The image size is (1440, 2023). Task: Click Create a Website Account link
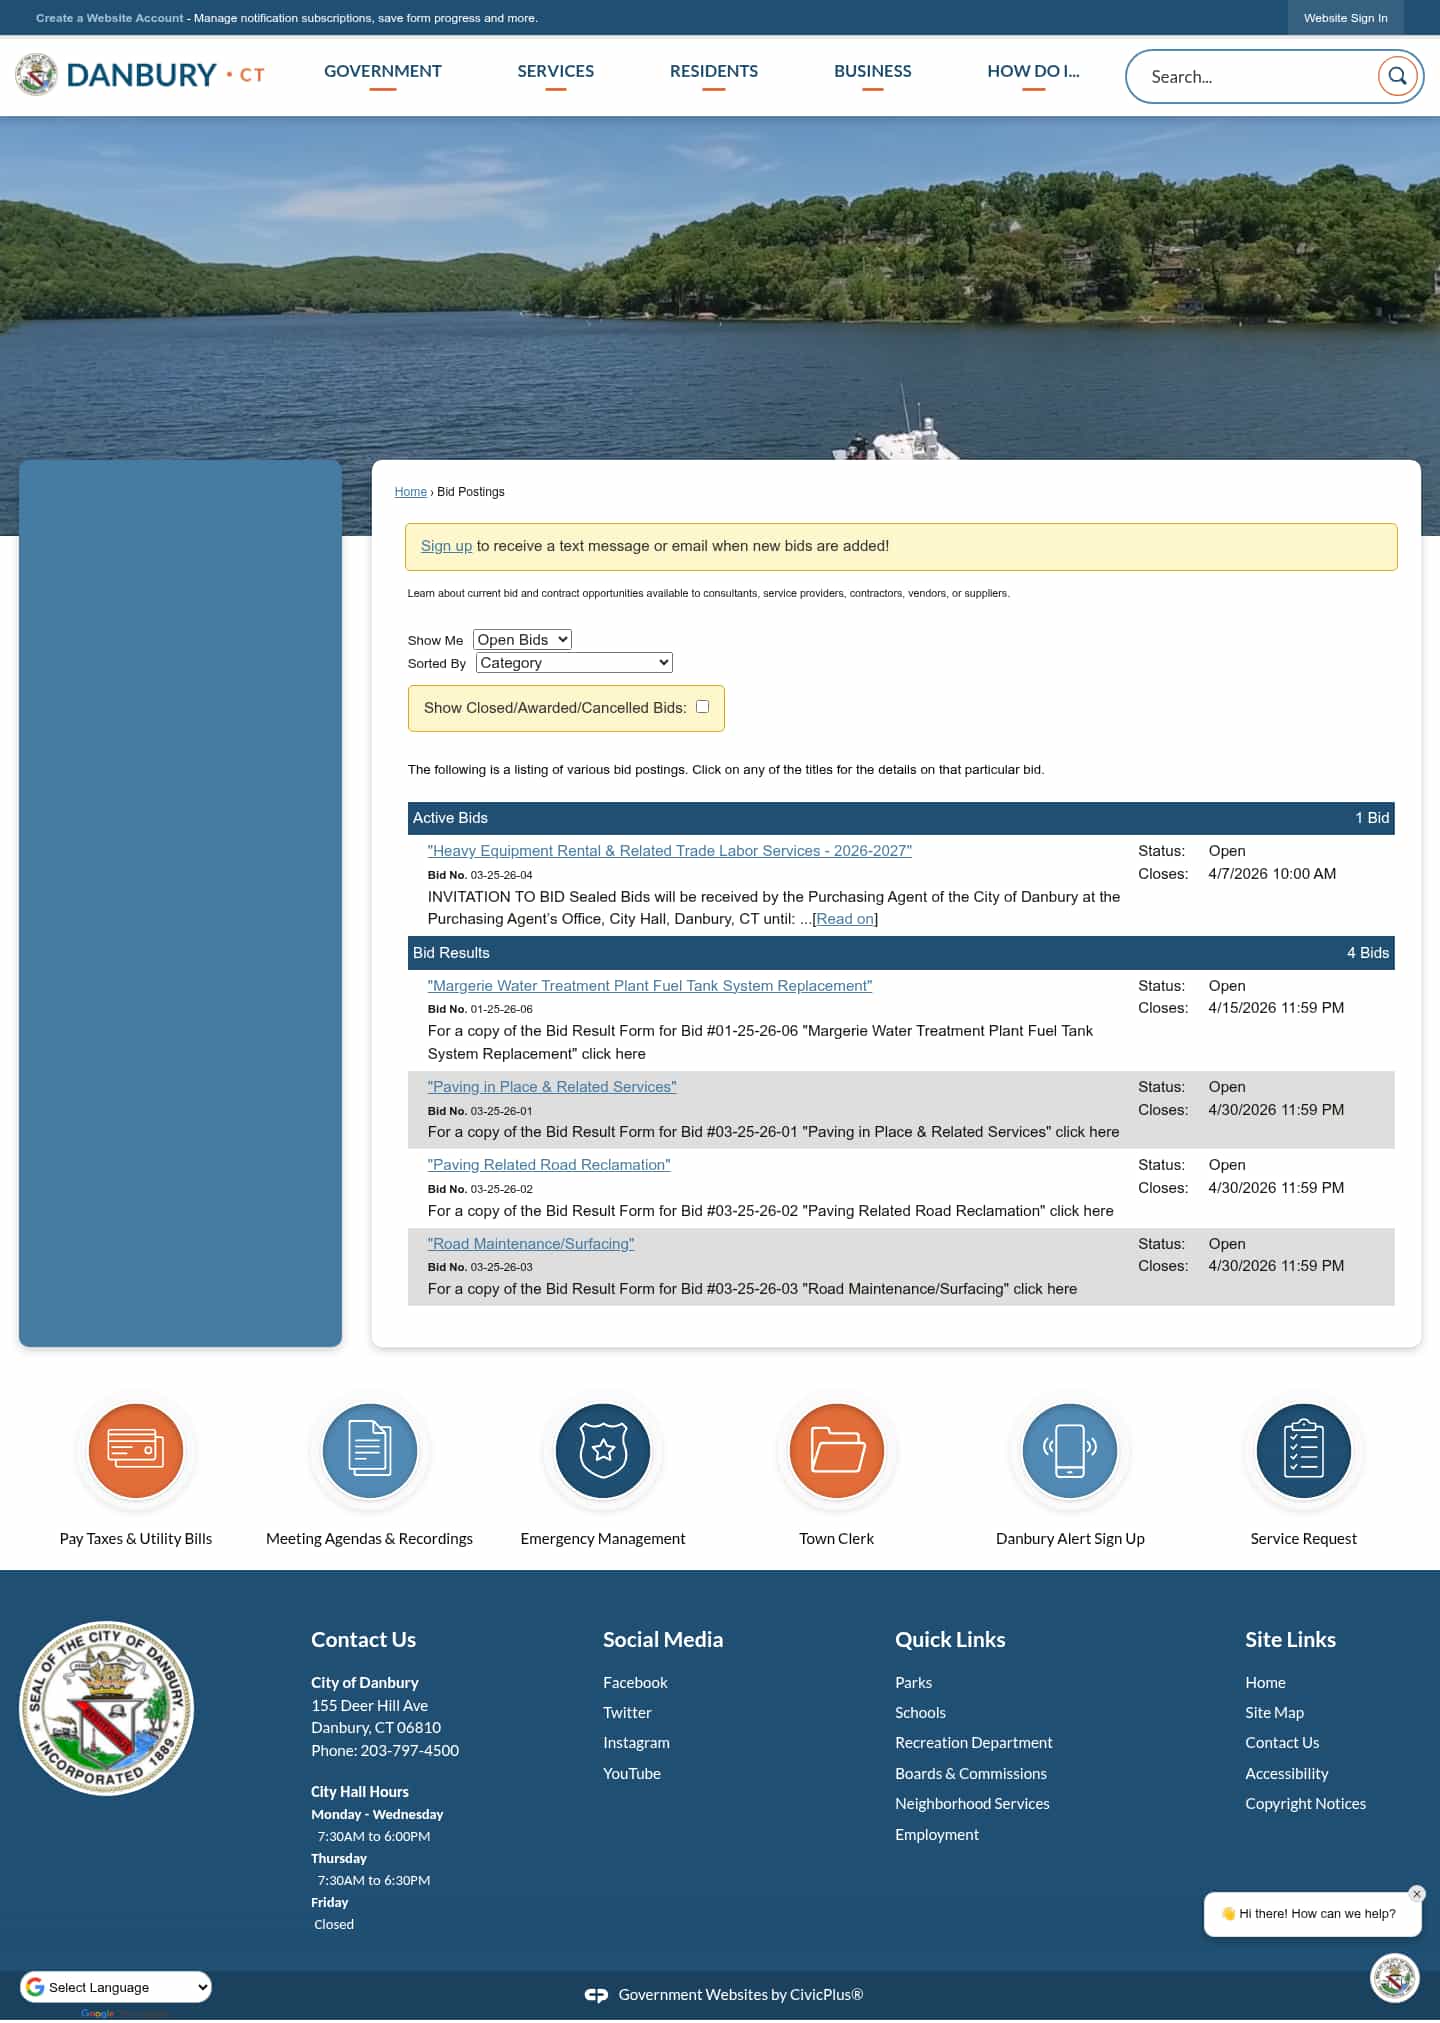(110, 18)
